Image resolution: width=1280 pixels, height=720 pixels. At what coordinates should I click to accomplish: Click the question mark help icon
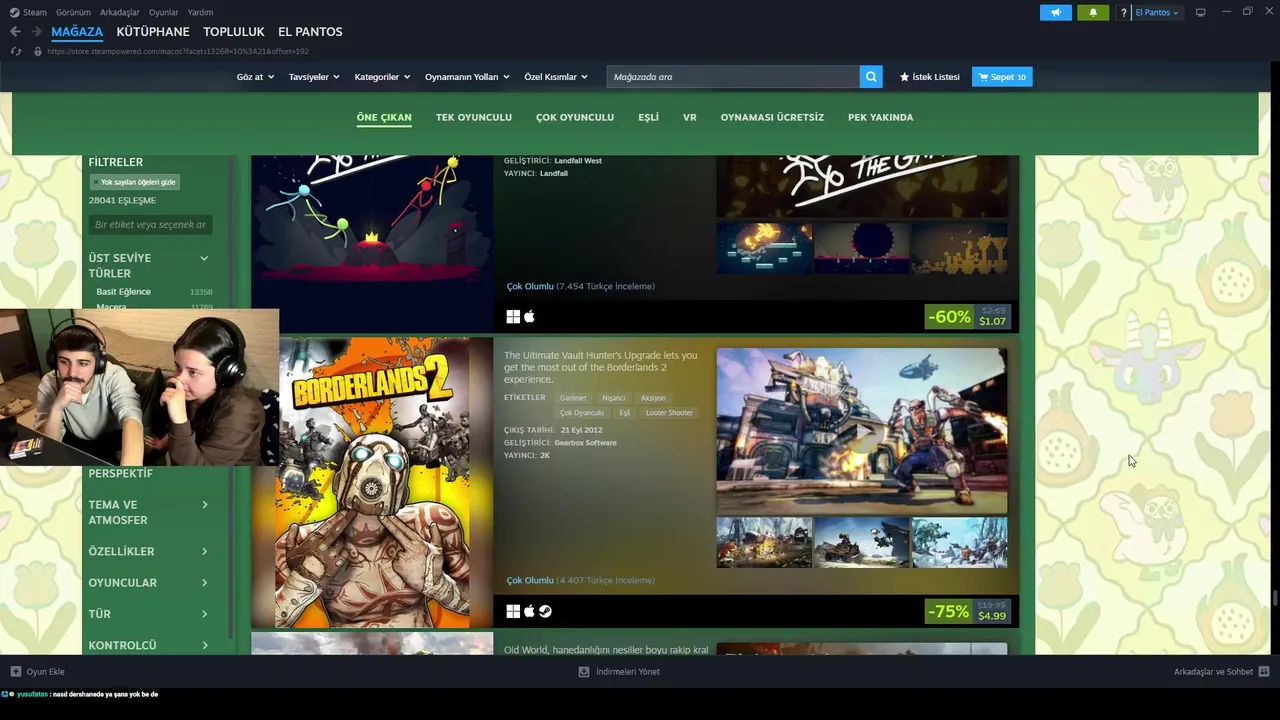1124,12
